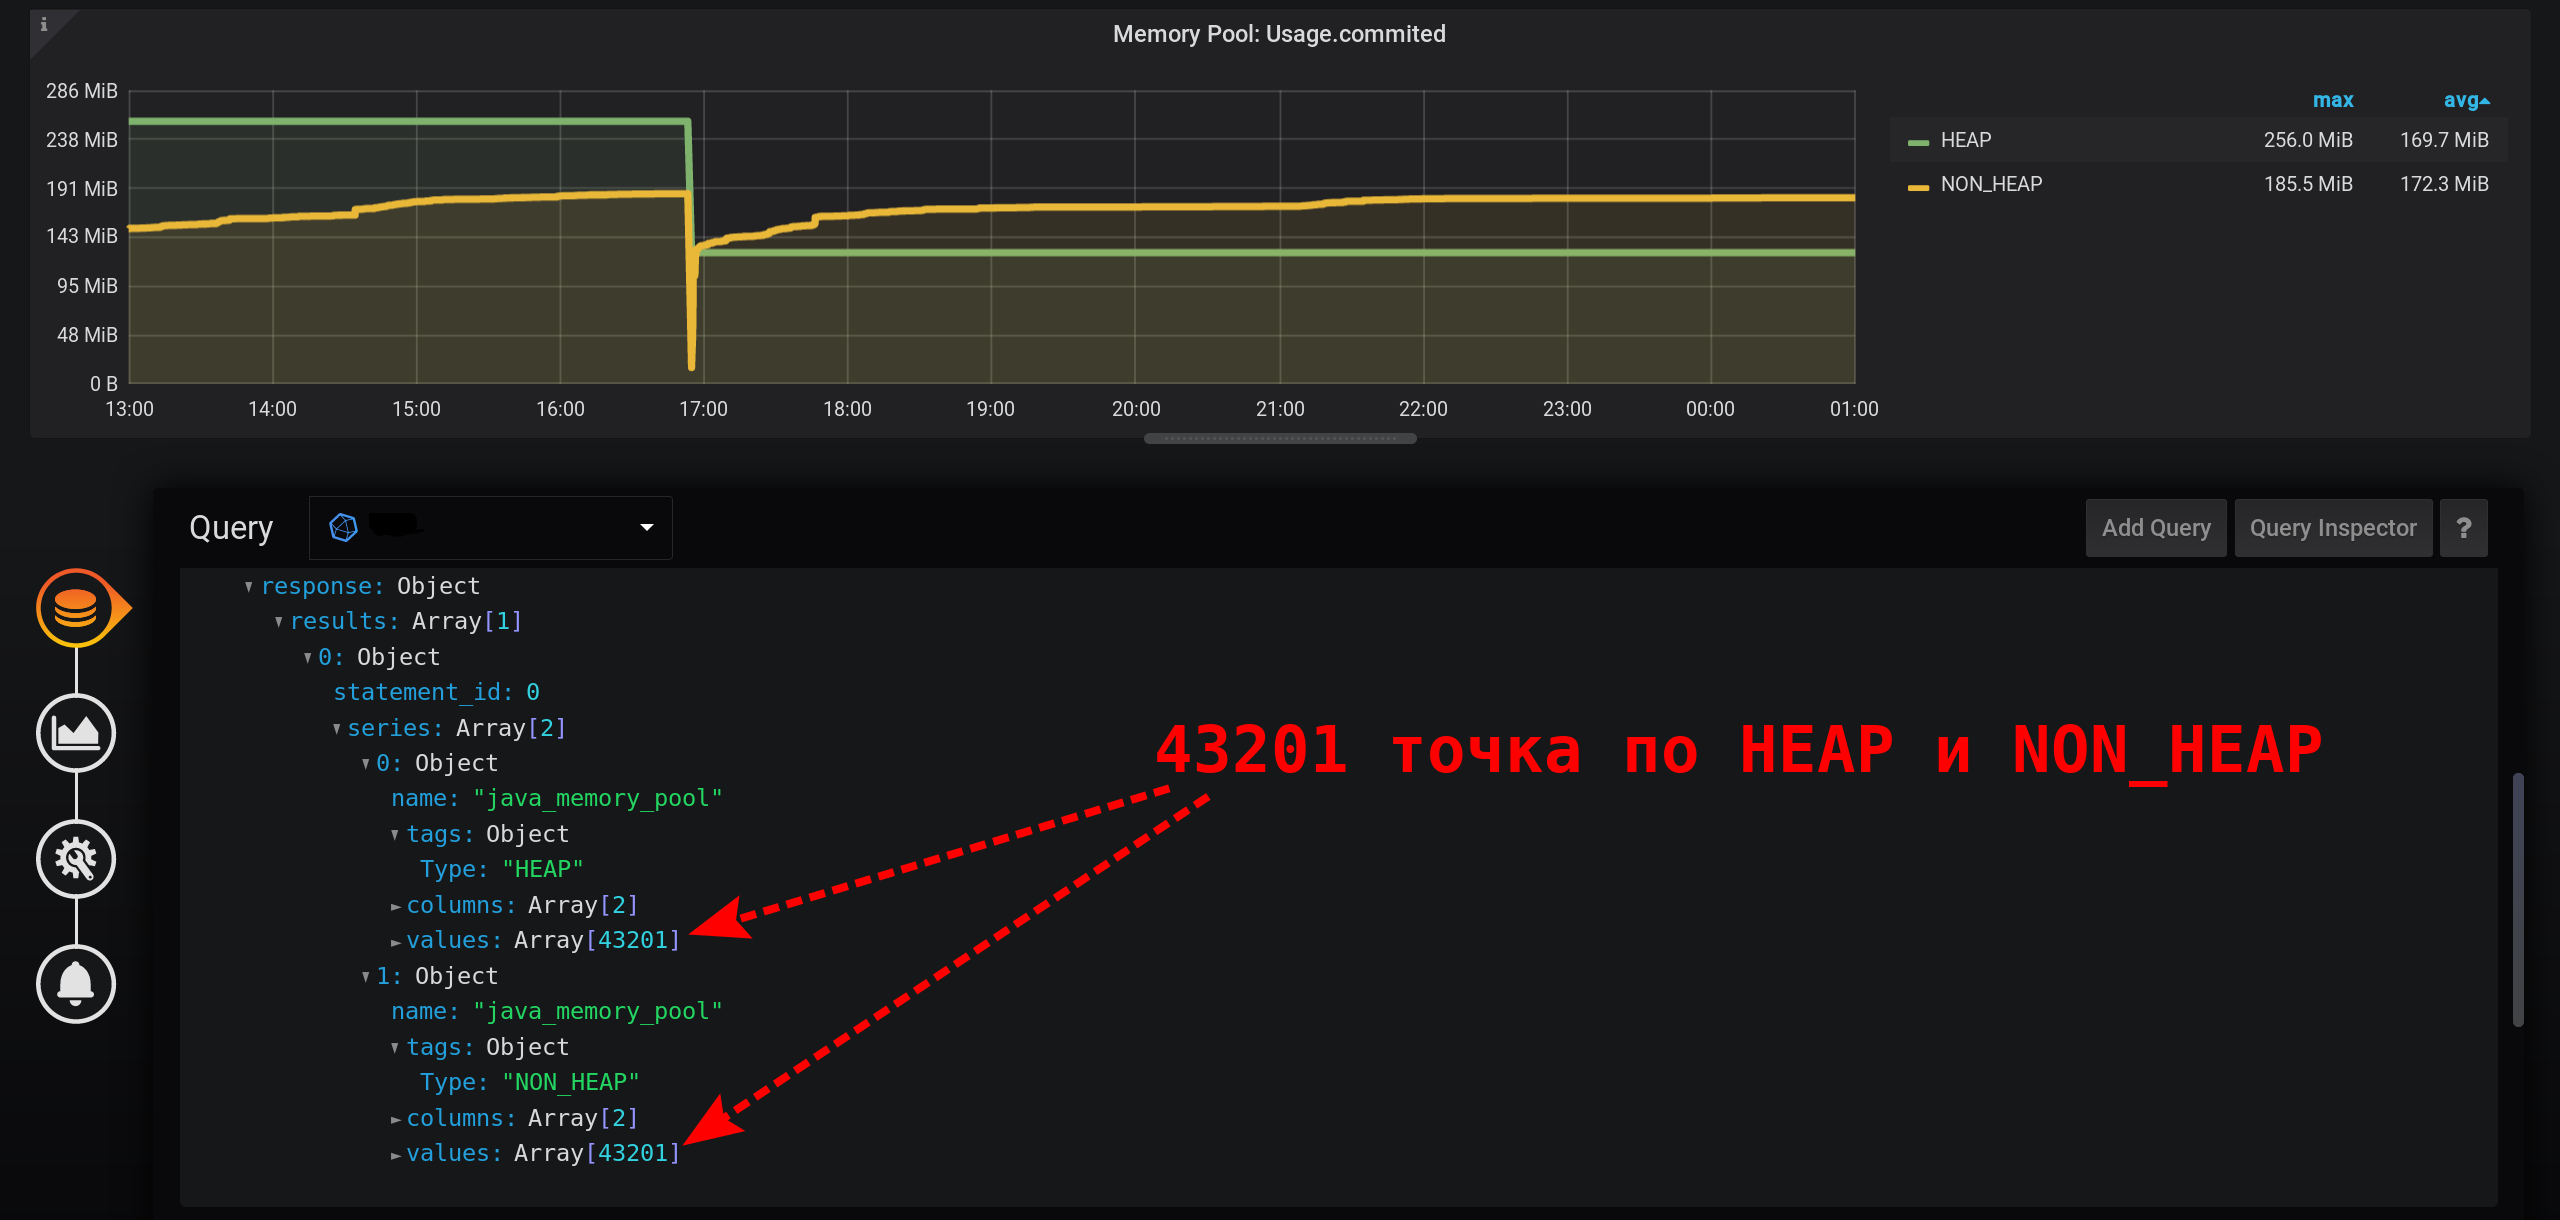
Task: Select the Query tab label
Action: pyautogui.click(x=230, y=528)
